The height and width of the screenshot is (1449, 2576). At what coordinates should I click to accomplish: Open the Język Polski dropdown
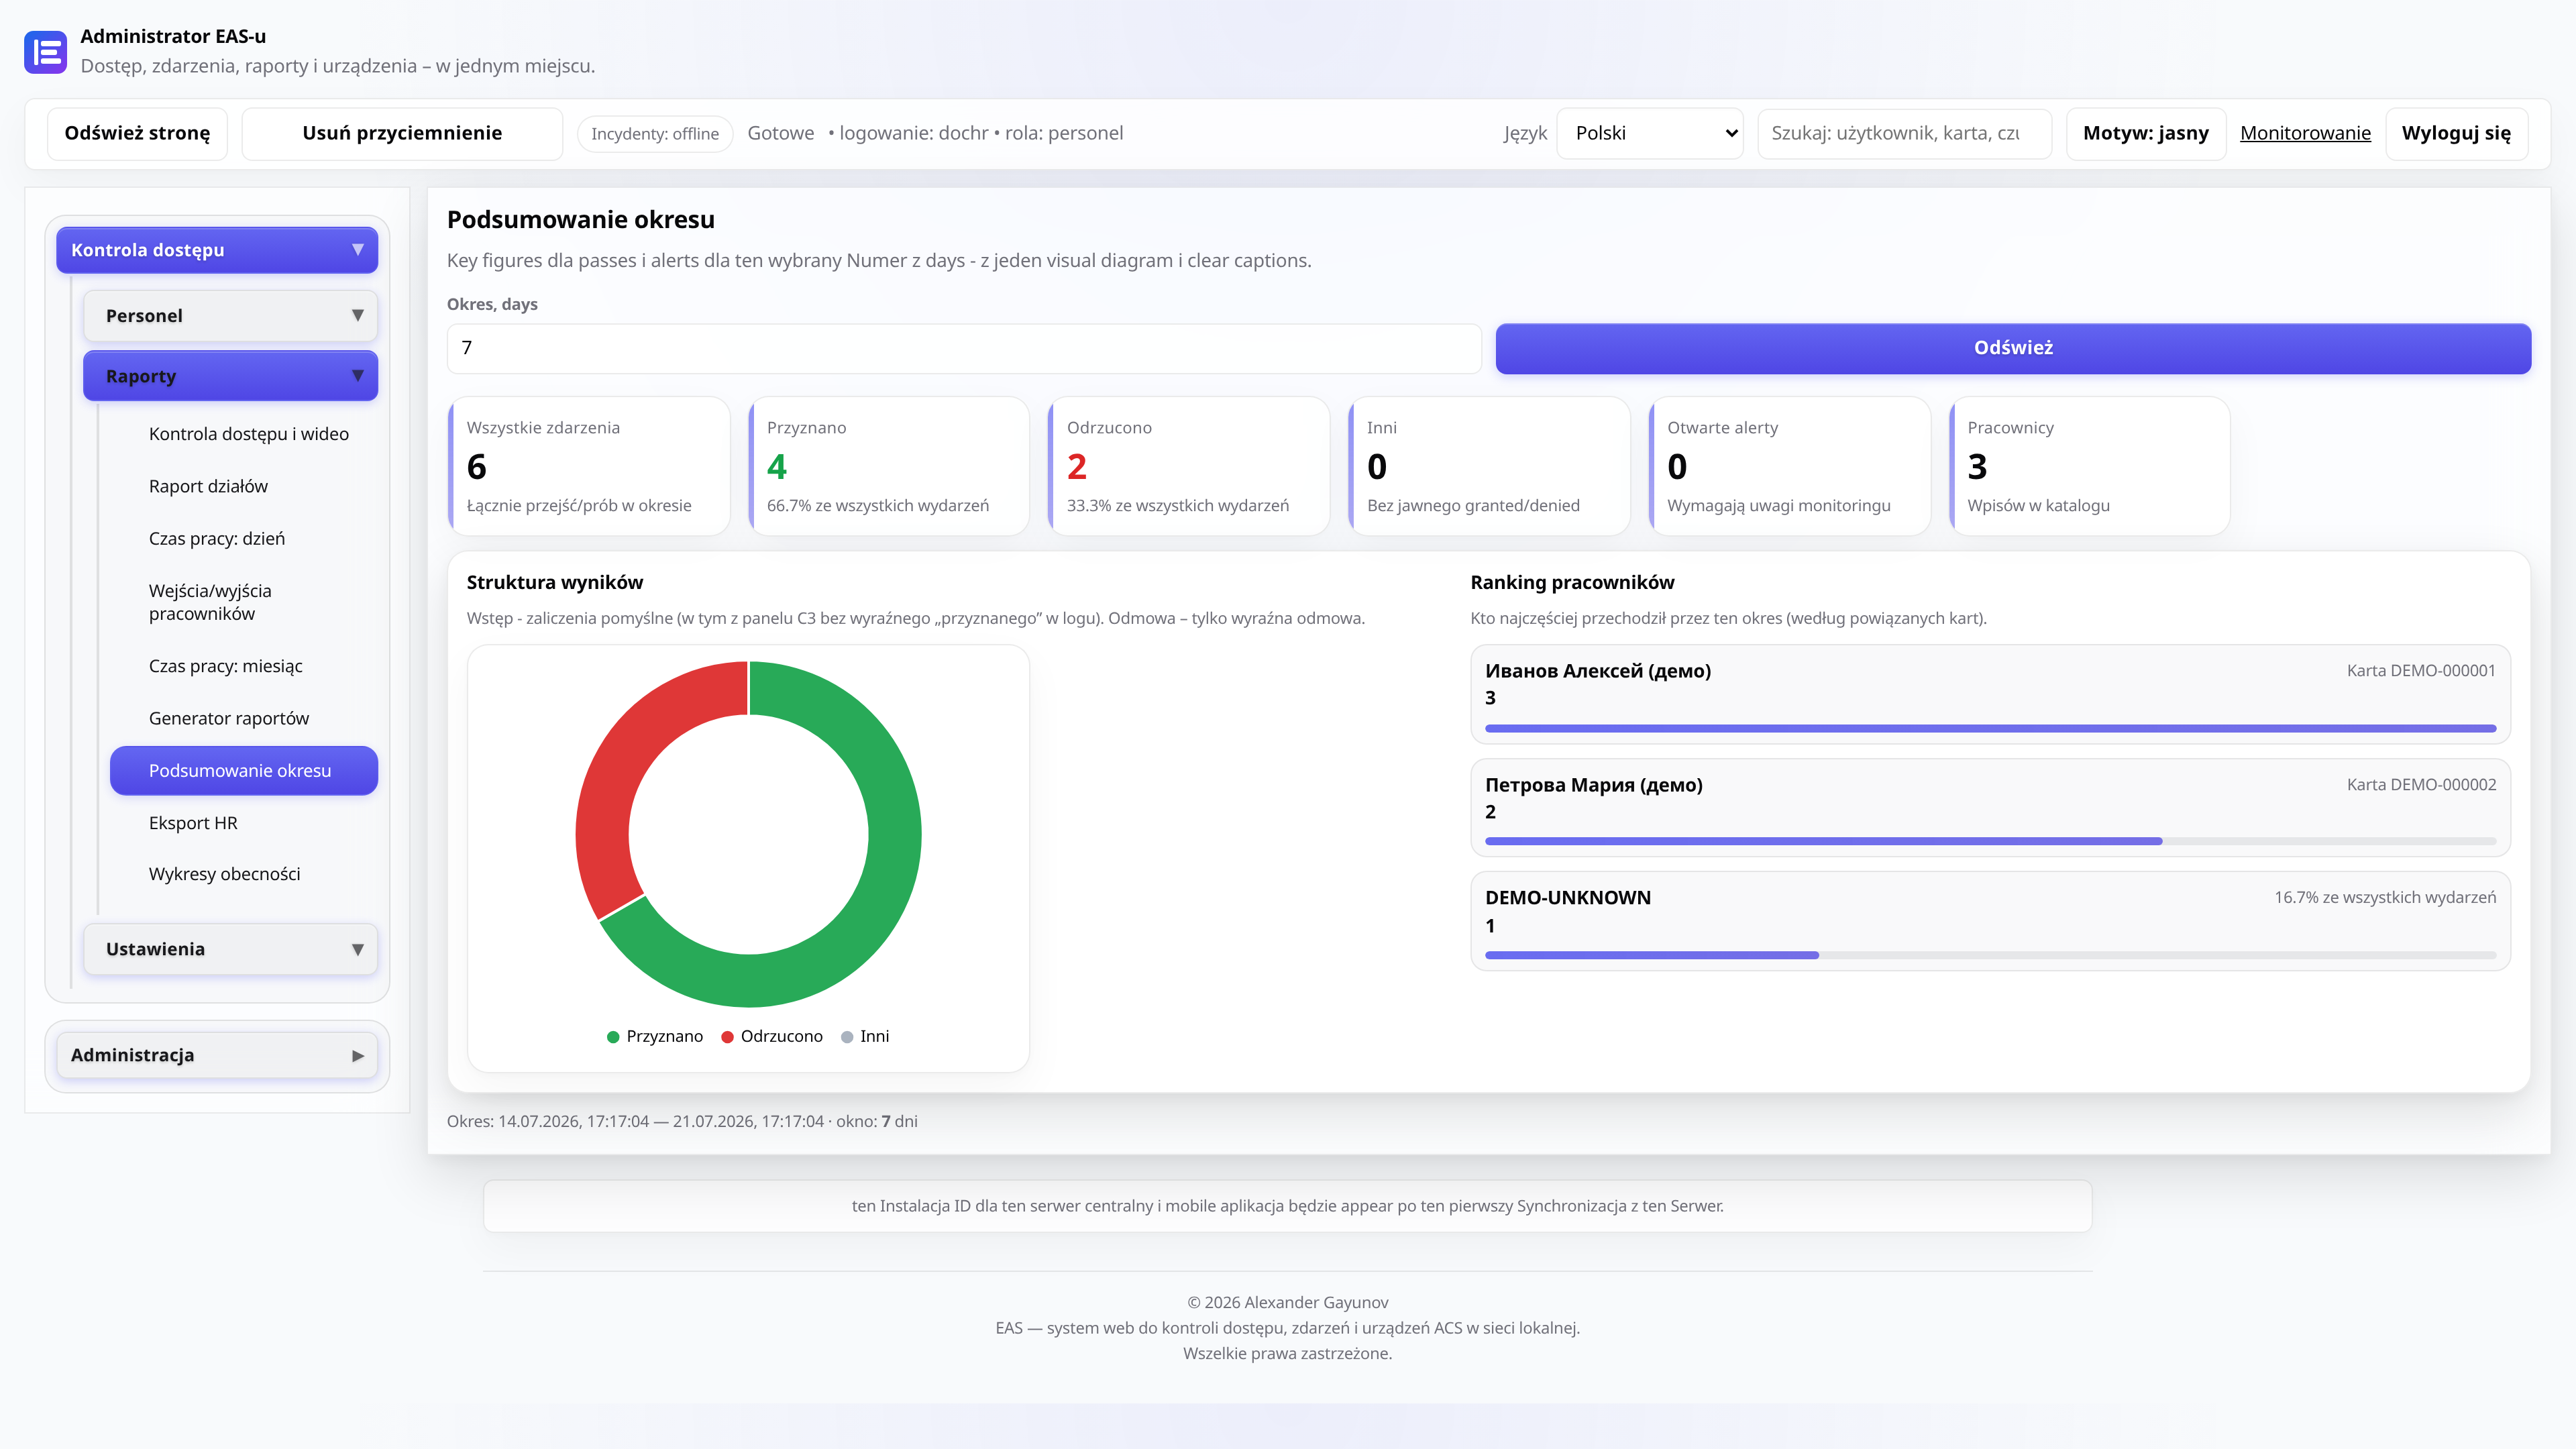(1650, 133)
